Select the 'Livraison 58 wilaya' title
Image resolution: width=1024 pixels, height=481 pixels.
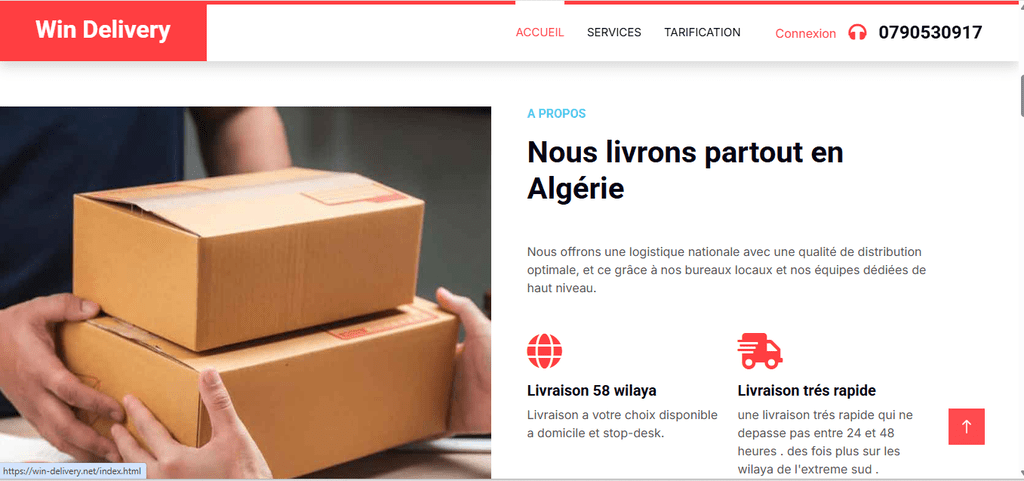tap(592, 391)
